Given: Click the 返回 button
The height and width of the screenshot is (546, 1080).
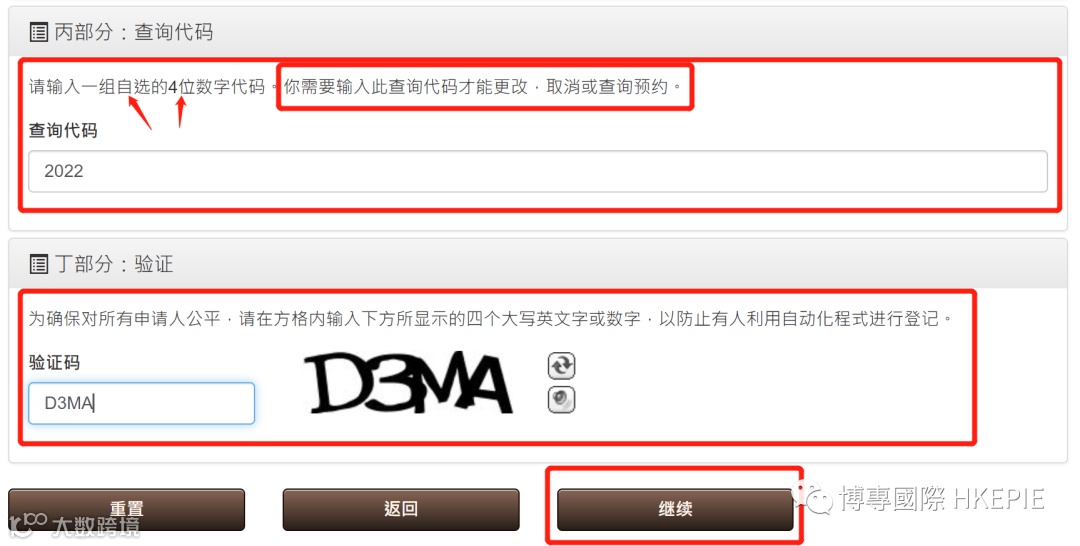Looking at the screenshot, I should (x=401, y=510).
